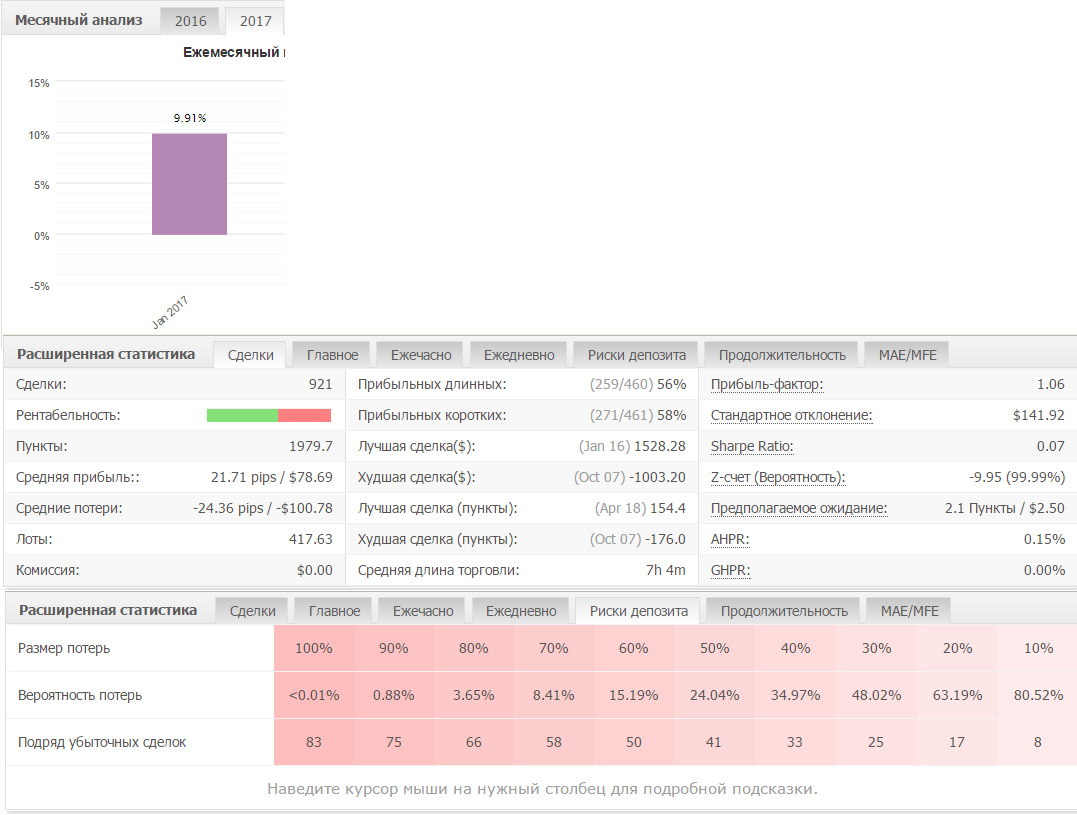Click the Стандартное отклонение term link
Screen dimensions: 1077x815
pos(791,415)
